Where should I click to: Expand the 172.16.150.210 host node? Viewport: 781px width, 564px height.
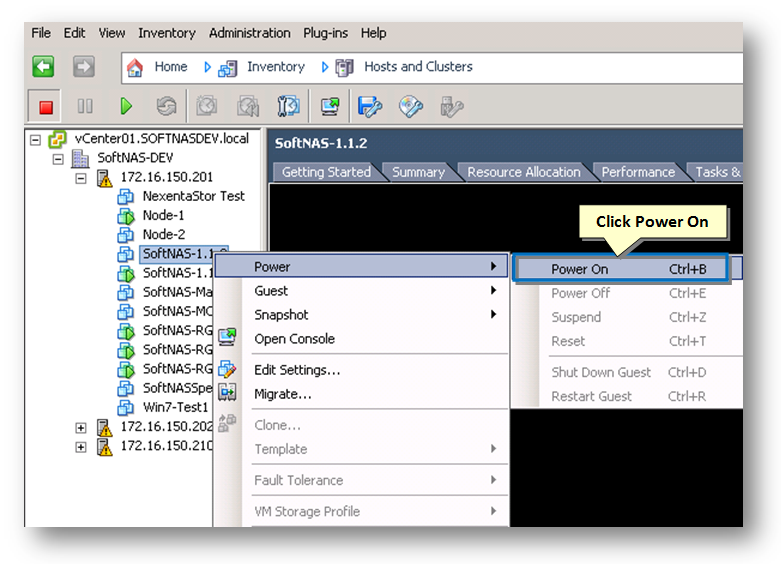pos(81,447)
